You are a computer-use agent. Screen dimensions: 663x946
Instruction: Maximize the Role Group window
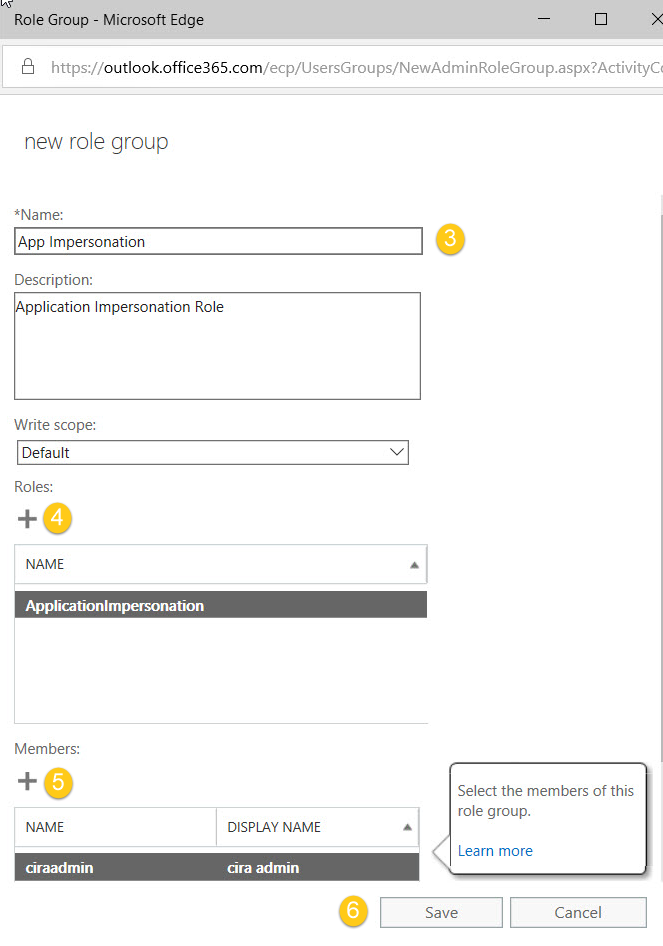tap(601, 19)
